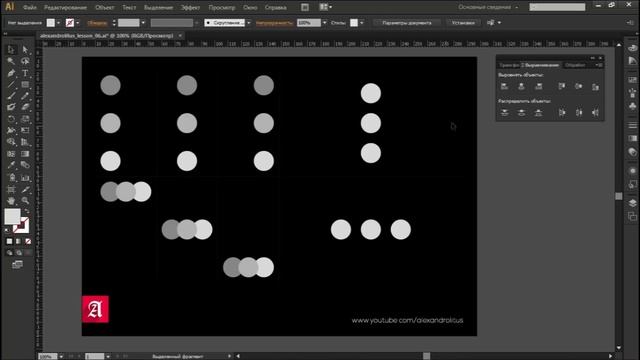Select the Type tool
The image size is (640, 360).
coord(25,73)
